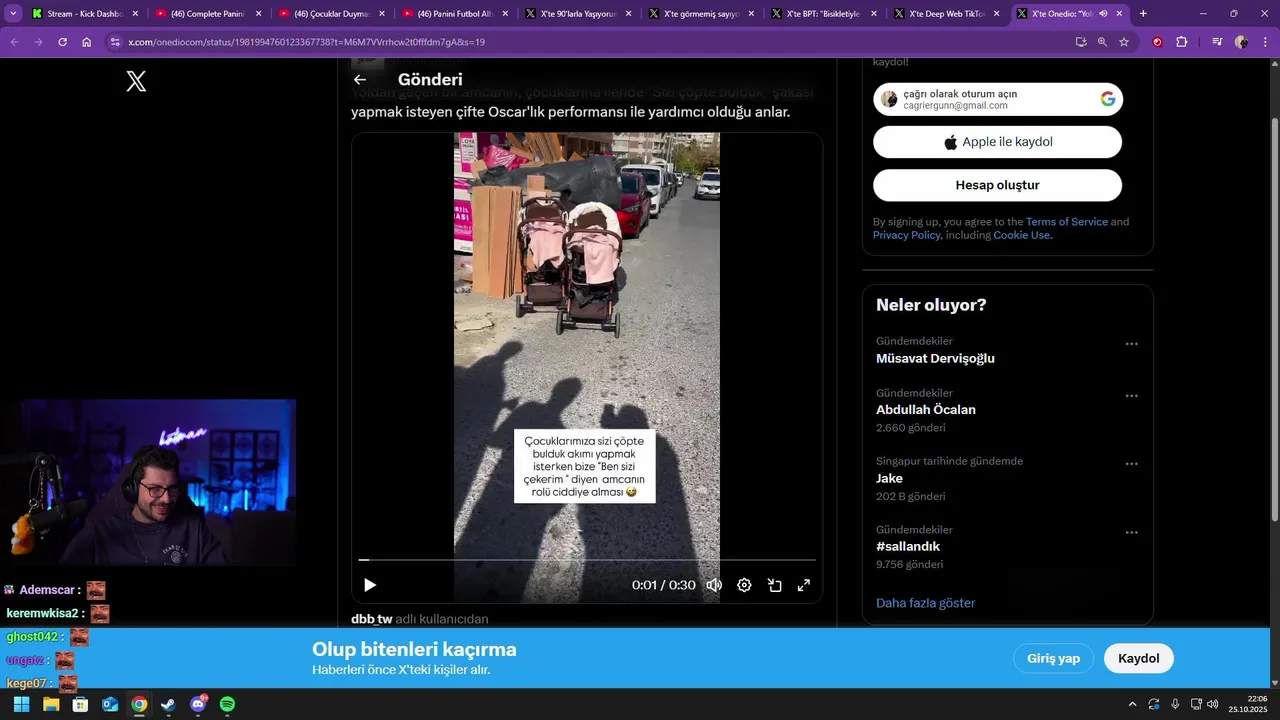Open more options for Müsavat Dervişoğlu trend

pos(1131,344)
